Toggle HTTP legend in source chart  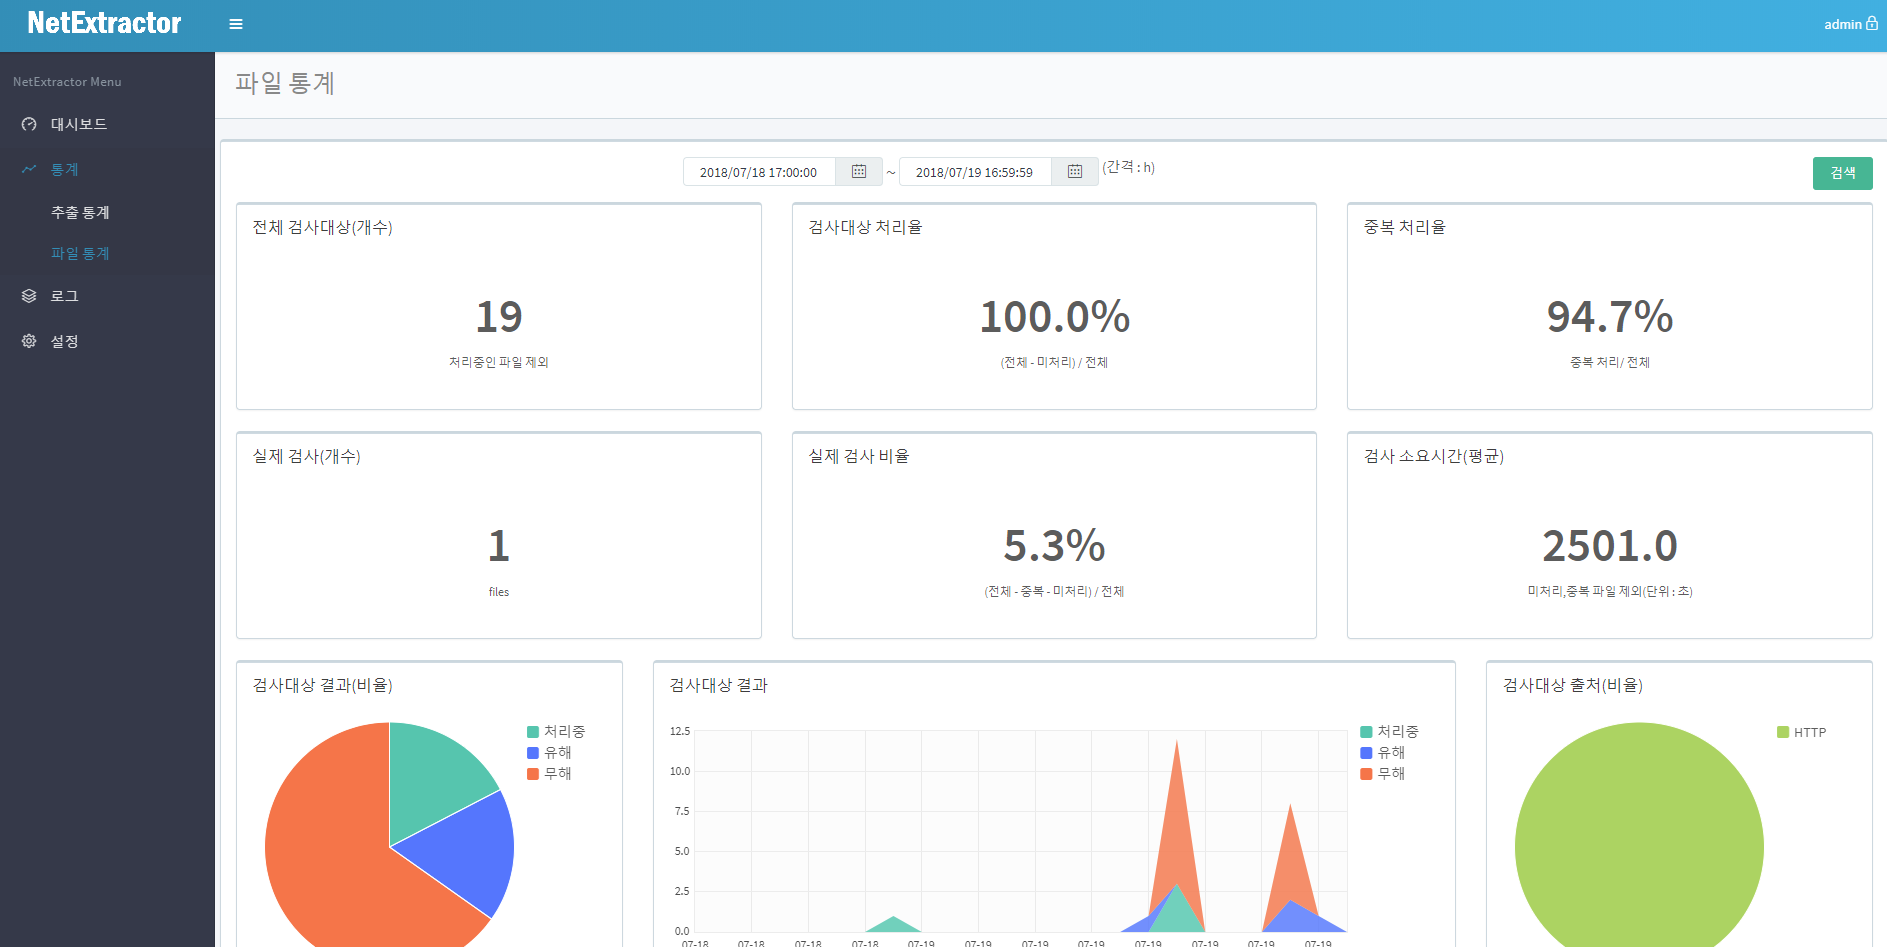pyautogui.click(x=1801, y=733)
